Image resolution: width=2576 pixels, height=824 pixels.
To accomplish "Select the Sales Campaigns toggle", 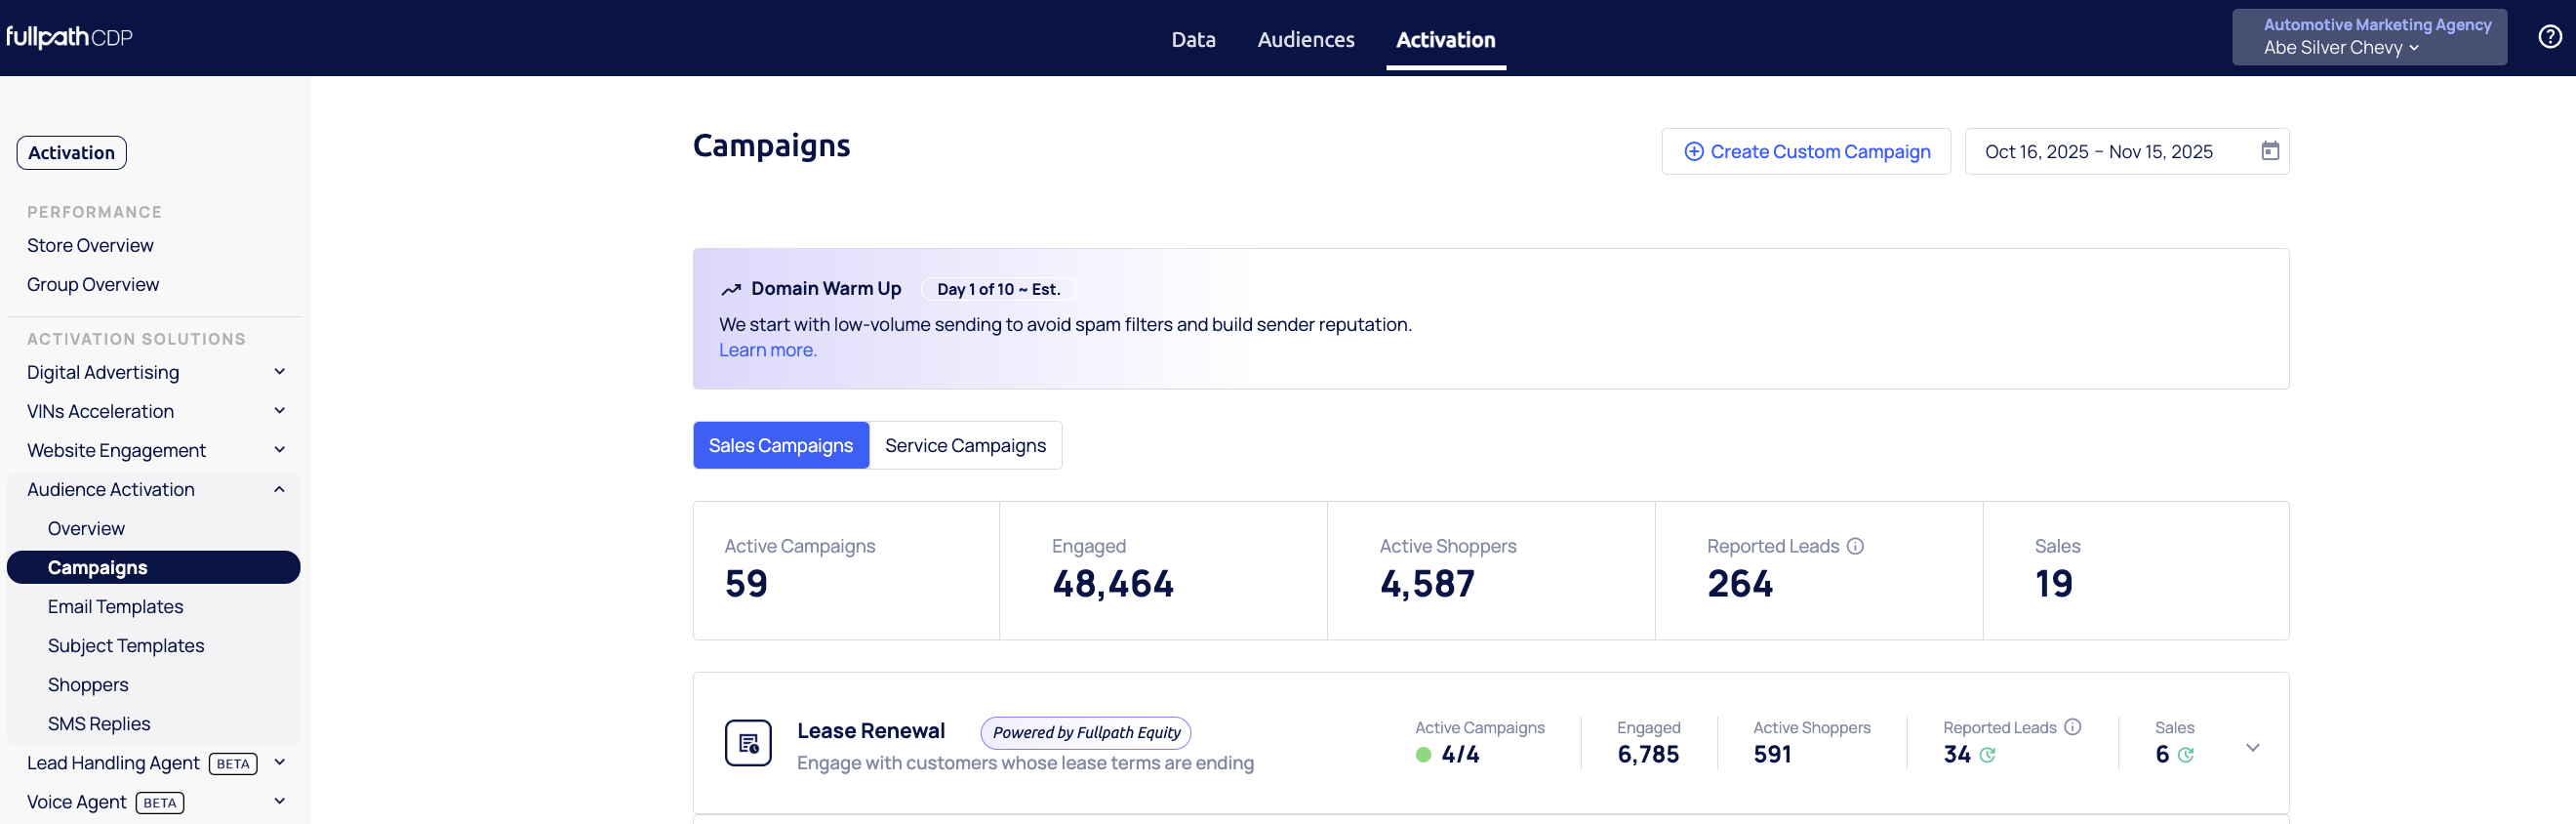I will point(780,445).
